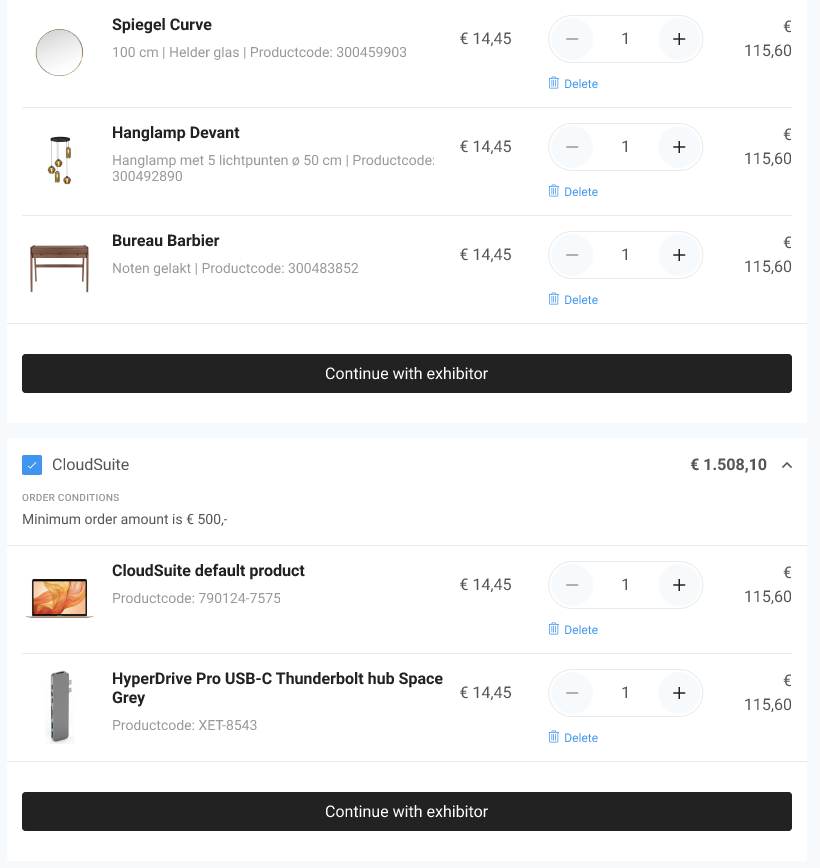Increase HyperDrive Pro hub quantity
Screen dimensions: 820x868
coord(679,693)
